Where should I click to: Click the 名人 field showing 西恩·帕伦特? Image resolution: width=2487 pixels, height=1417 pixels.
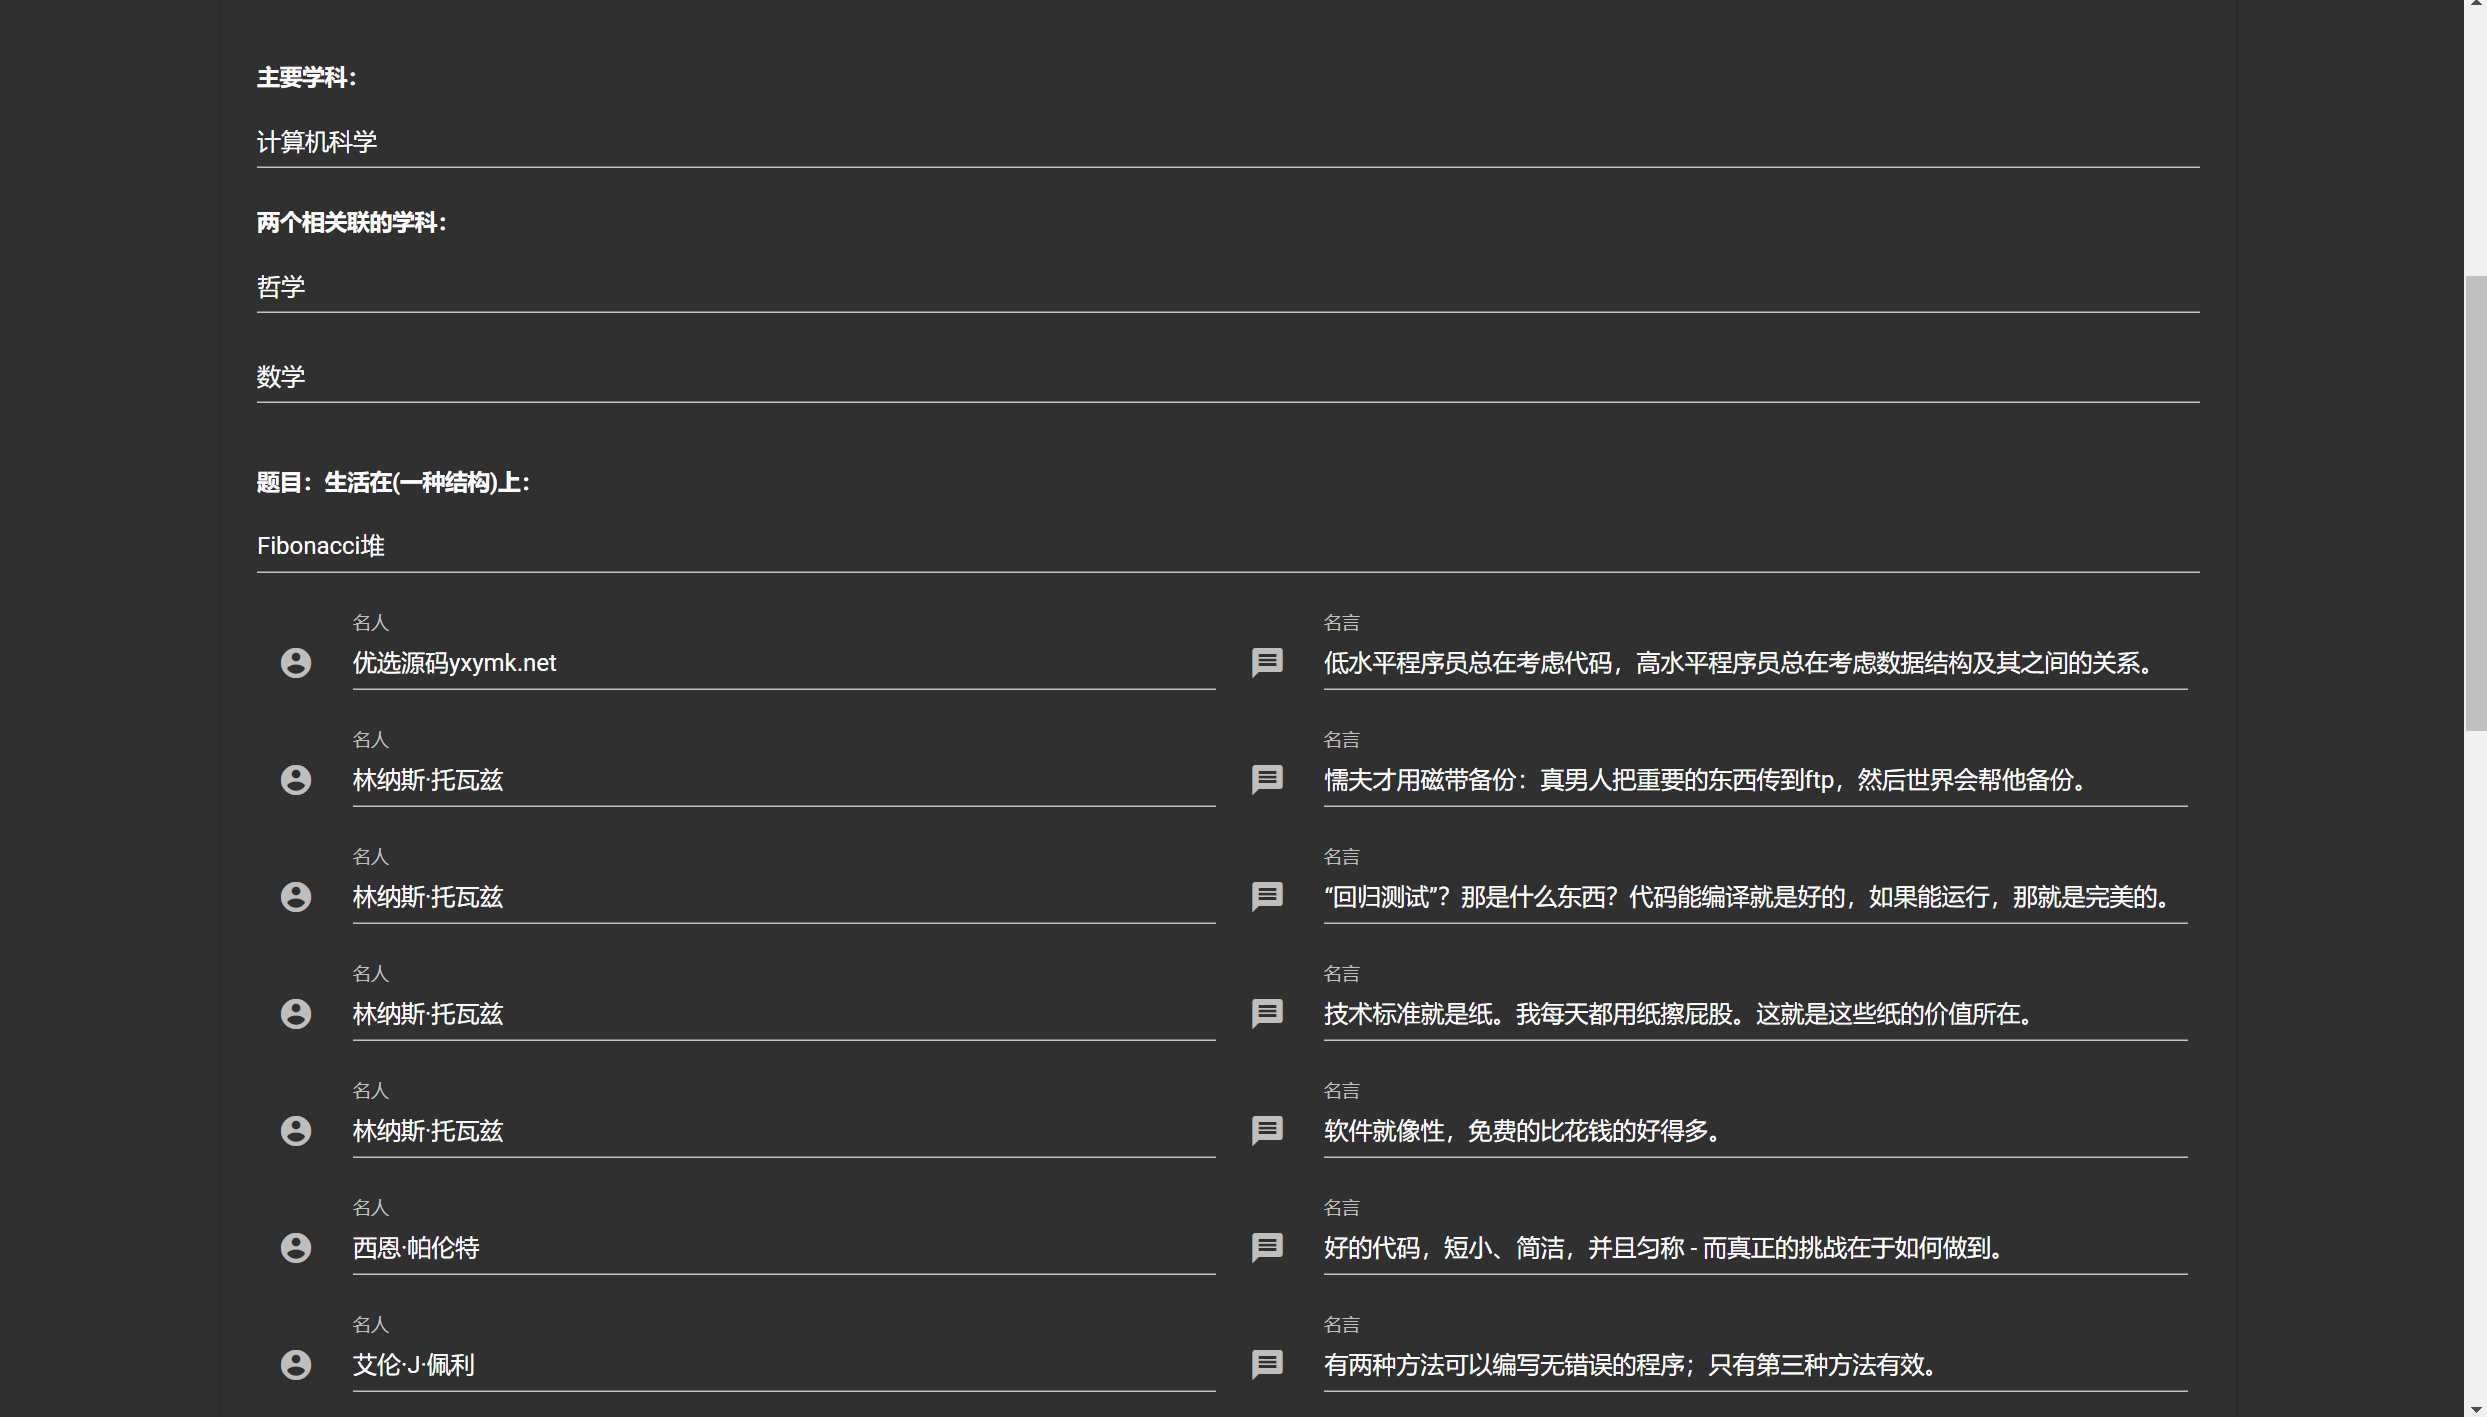(x=783, y=1247)
